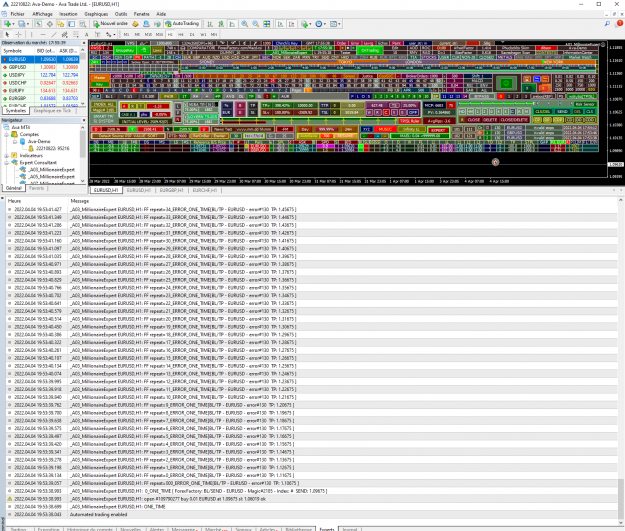Collapse the Expert Consultant tree node

(6, 163)
